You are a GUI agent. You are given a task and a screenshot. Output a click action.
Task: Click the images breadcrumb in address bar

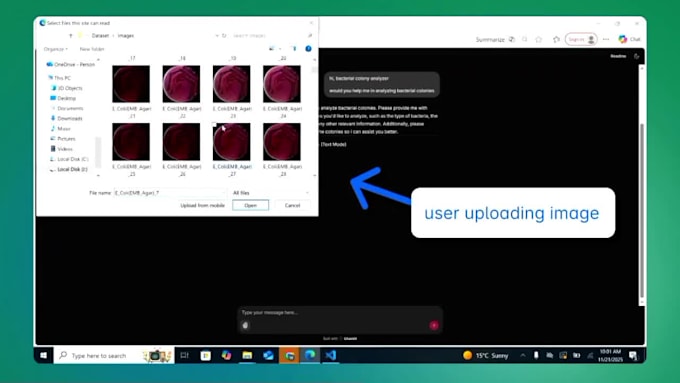pyautogui.click(x=126, y=36)
